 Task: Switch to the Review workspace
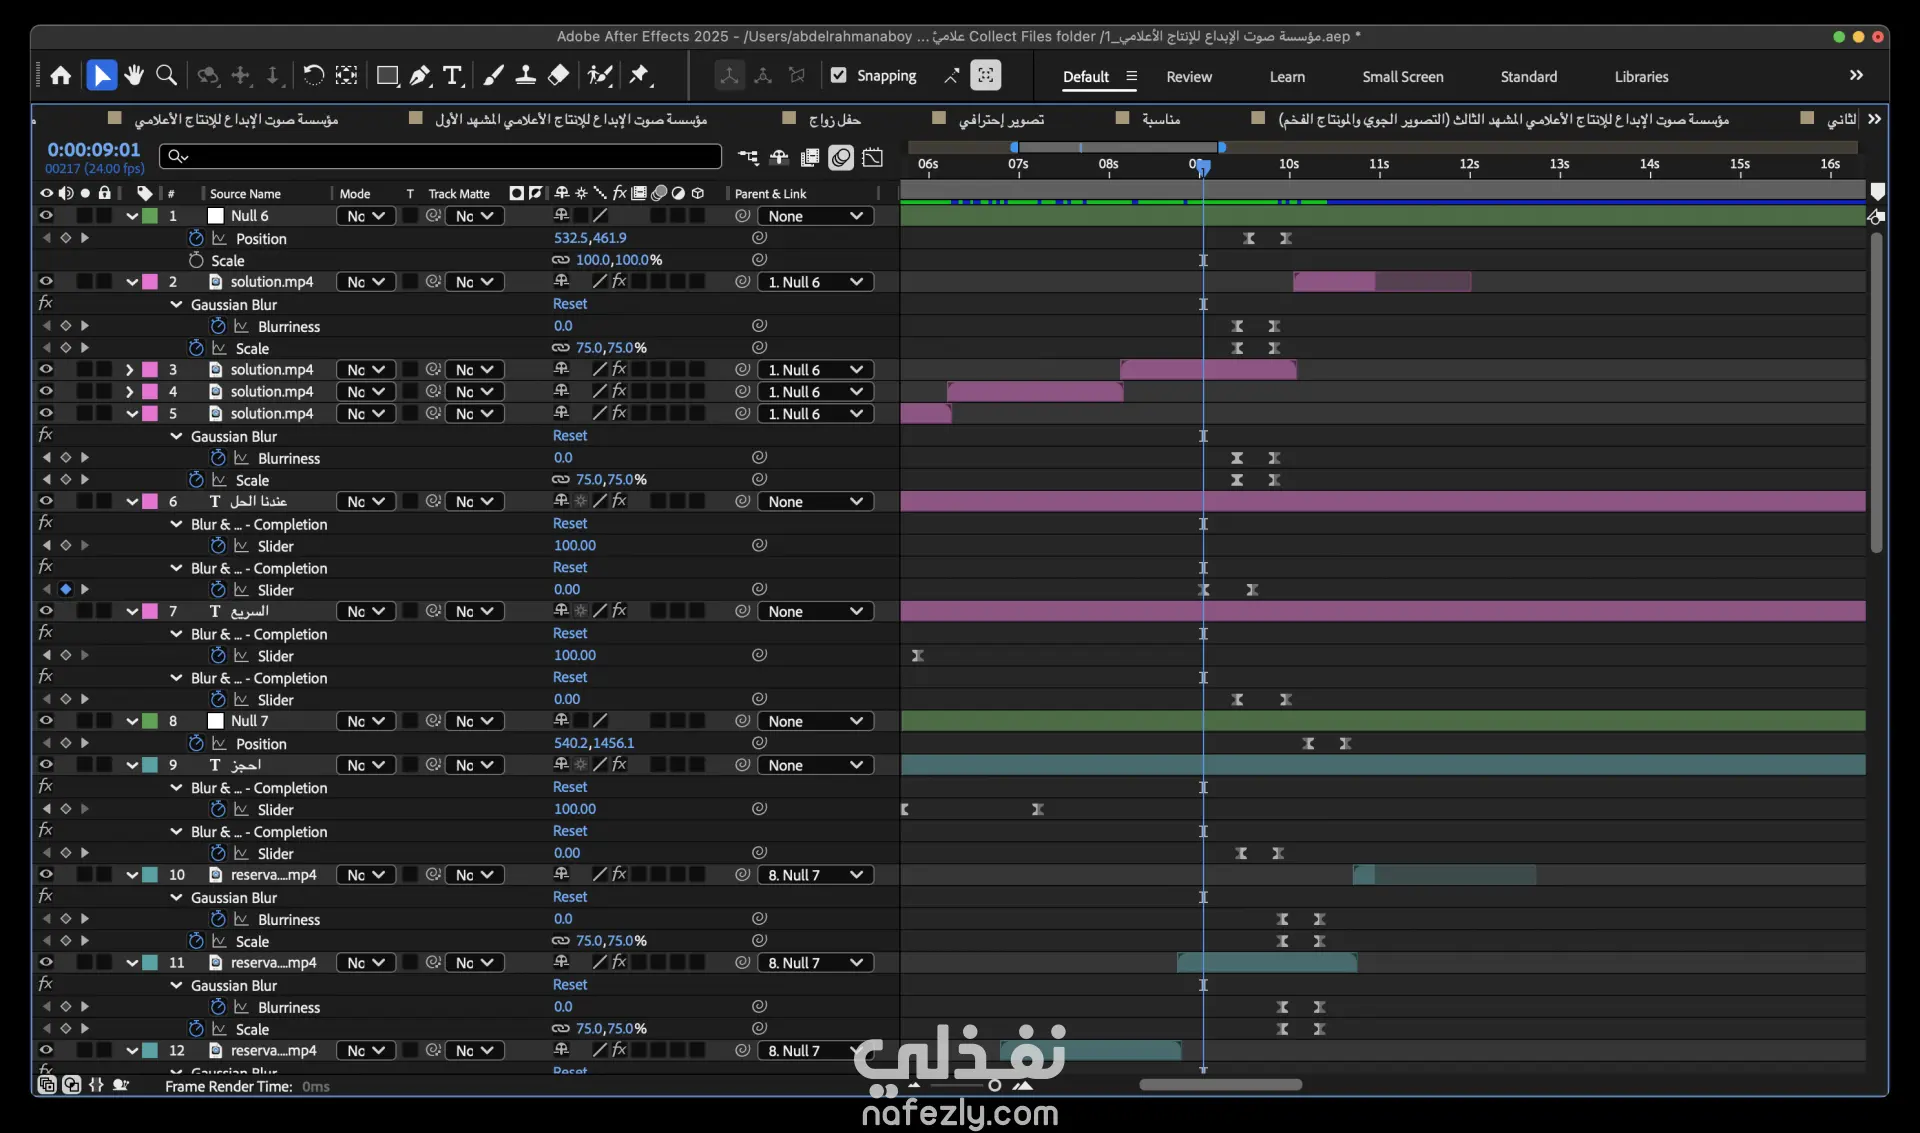[1188, 77]
